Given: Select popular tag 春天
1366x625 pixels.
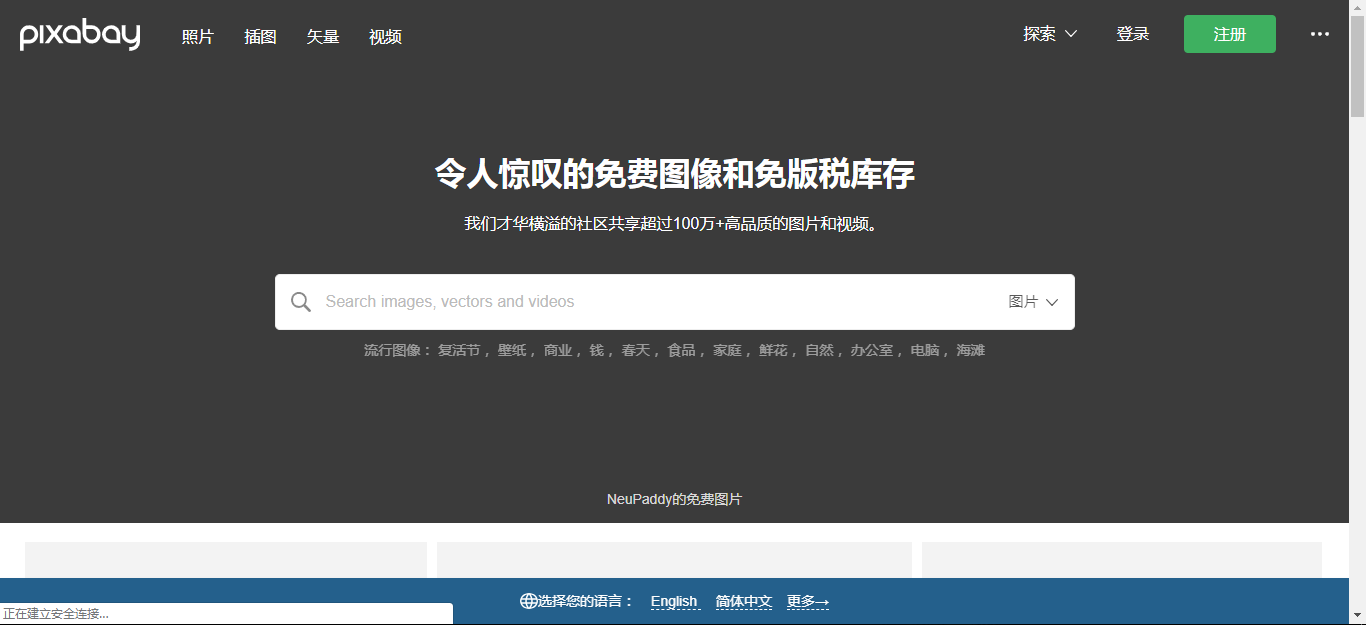Looking at the screenshot, I should (635, 350).
